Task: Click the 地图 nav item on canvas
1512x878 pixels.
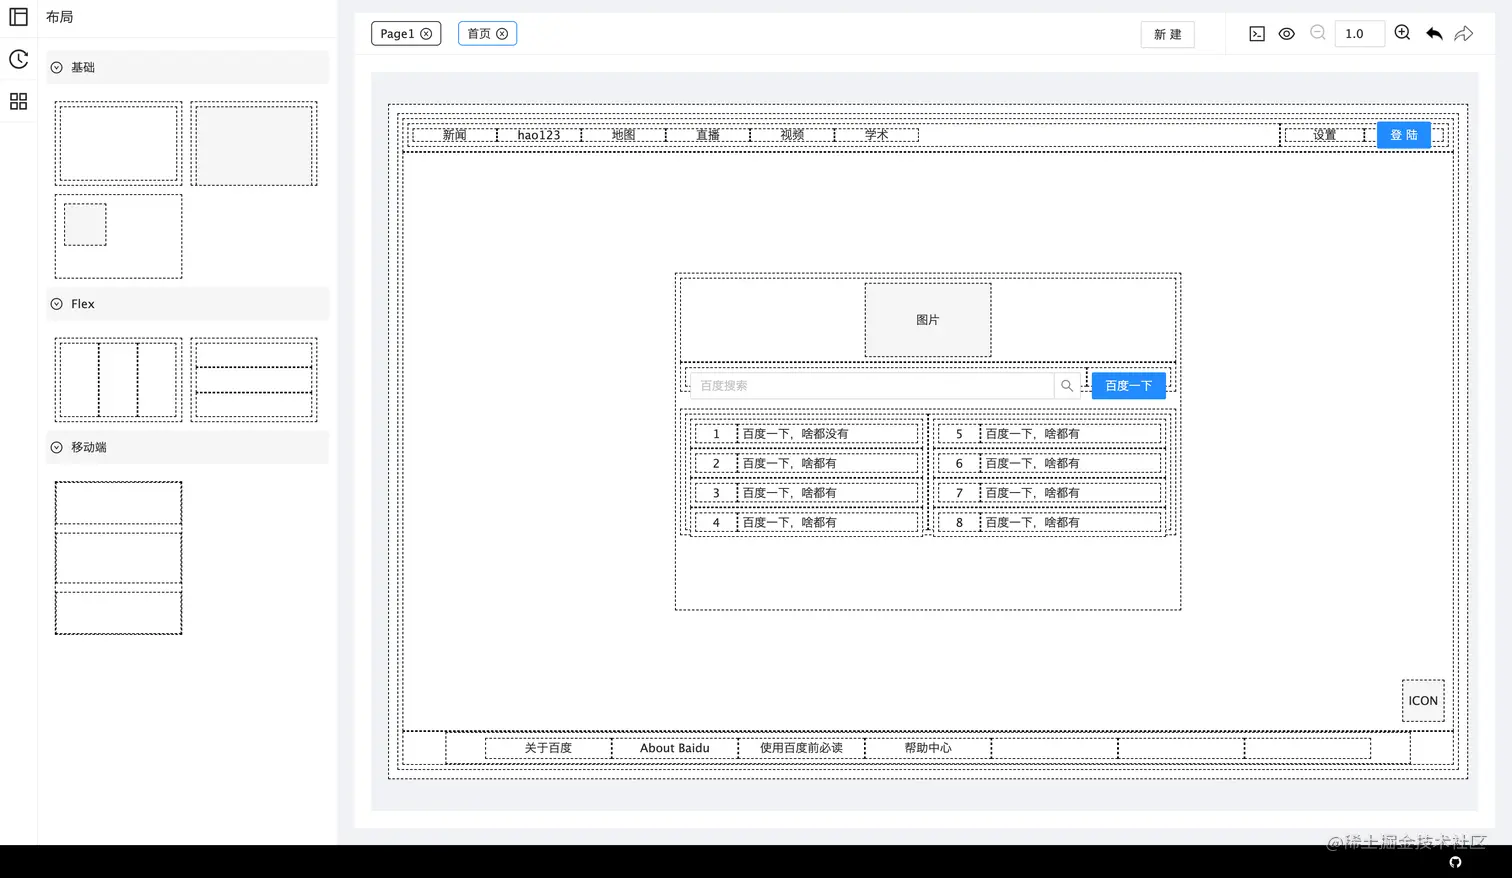Action: point(624,135)
